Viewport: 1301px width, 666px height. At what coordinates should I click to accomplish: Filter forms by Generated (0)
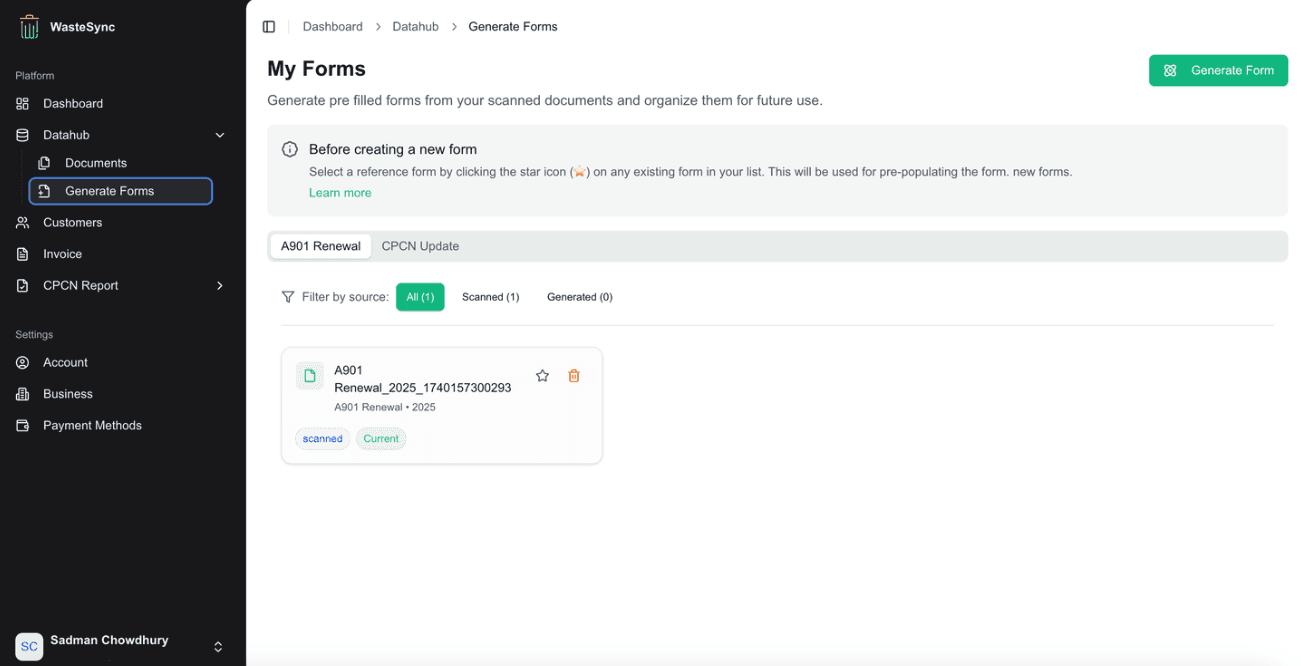[x=580, y=297]
